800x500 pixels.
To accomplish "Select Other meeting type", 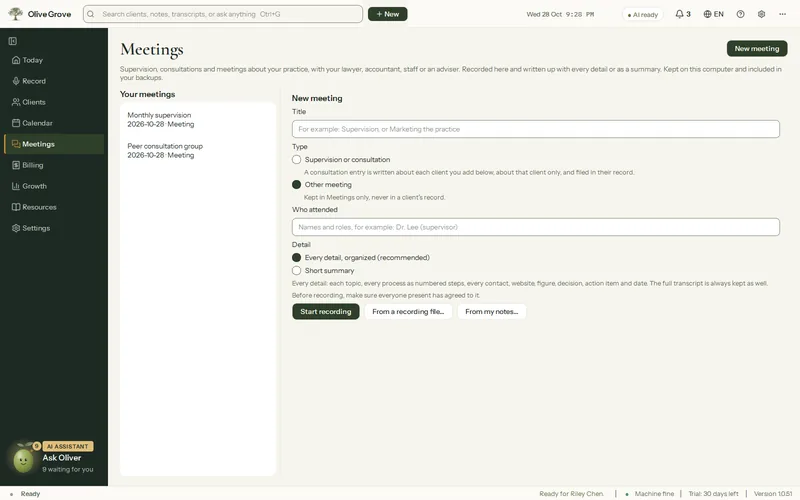I will [x=296, y=185].
